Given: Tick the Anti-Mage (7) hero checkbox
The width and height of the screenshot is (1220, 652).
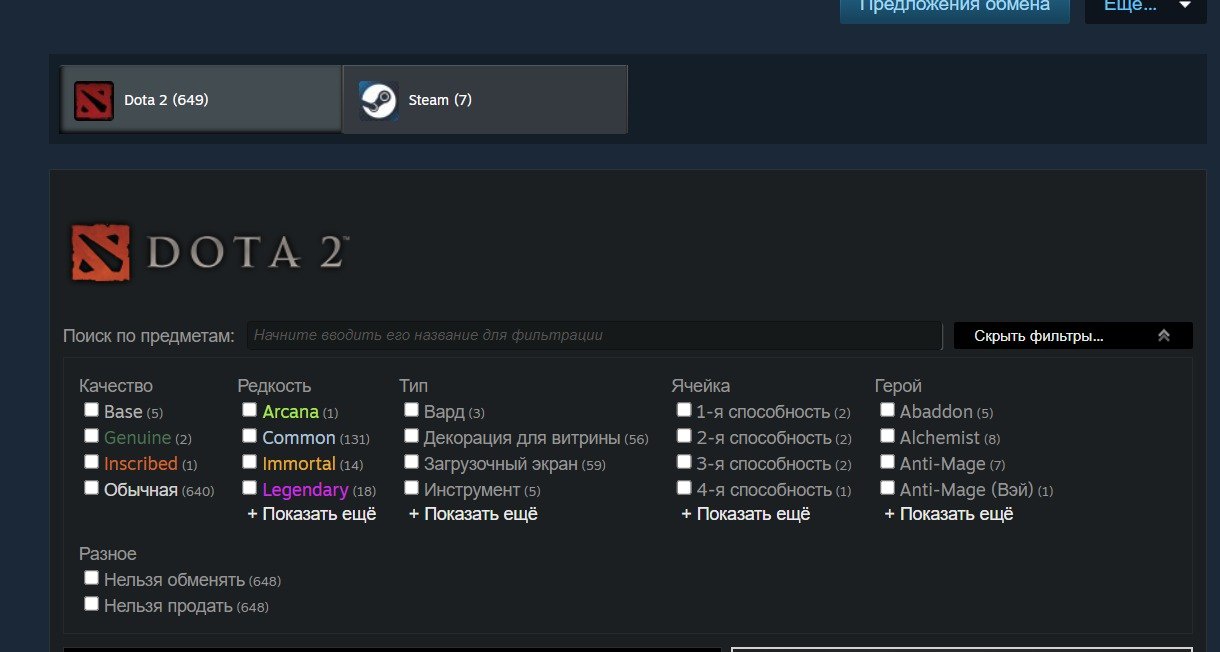Looking at the screenshot, I should coord(888,462).
